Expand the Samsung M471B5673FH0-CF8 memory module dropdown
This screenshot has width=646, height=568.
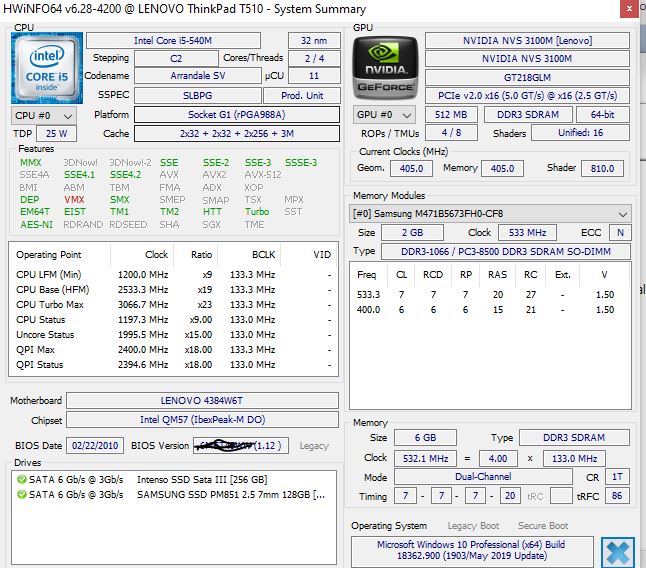click(490, 214)
